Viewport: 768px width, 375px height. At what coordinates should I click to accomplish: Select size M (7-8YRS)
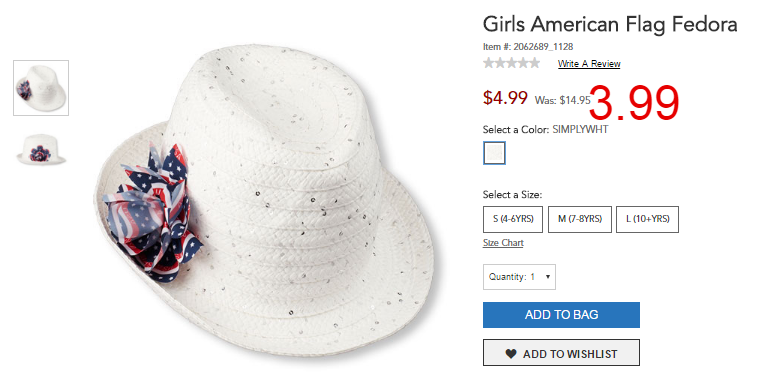[579, 219]
